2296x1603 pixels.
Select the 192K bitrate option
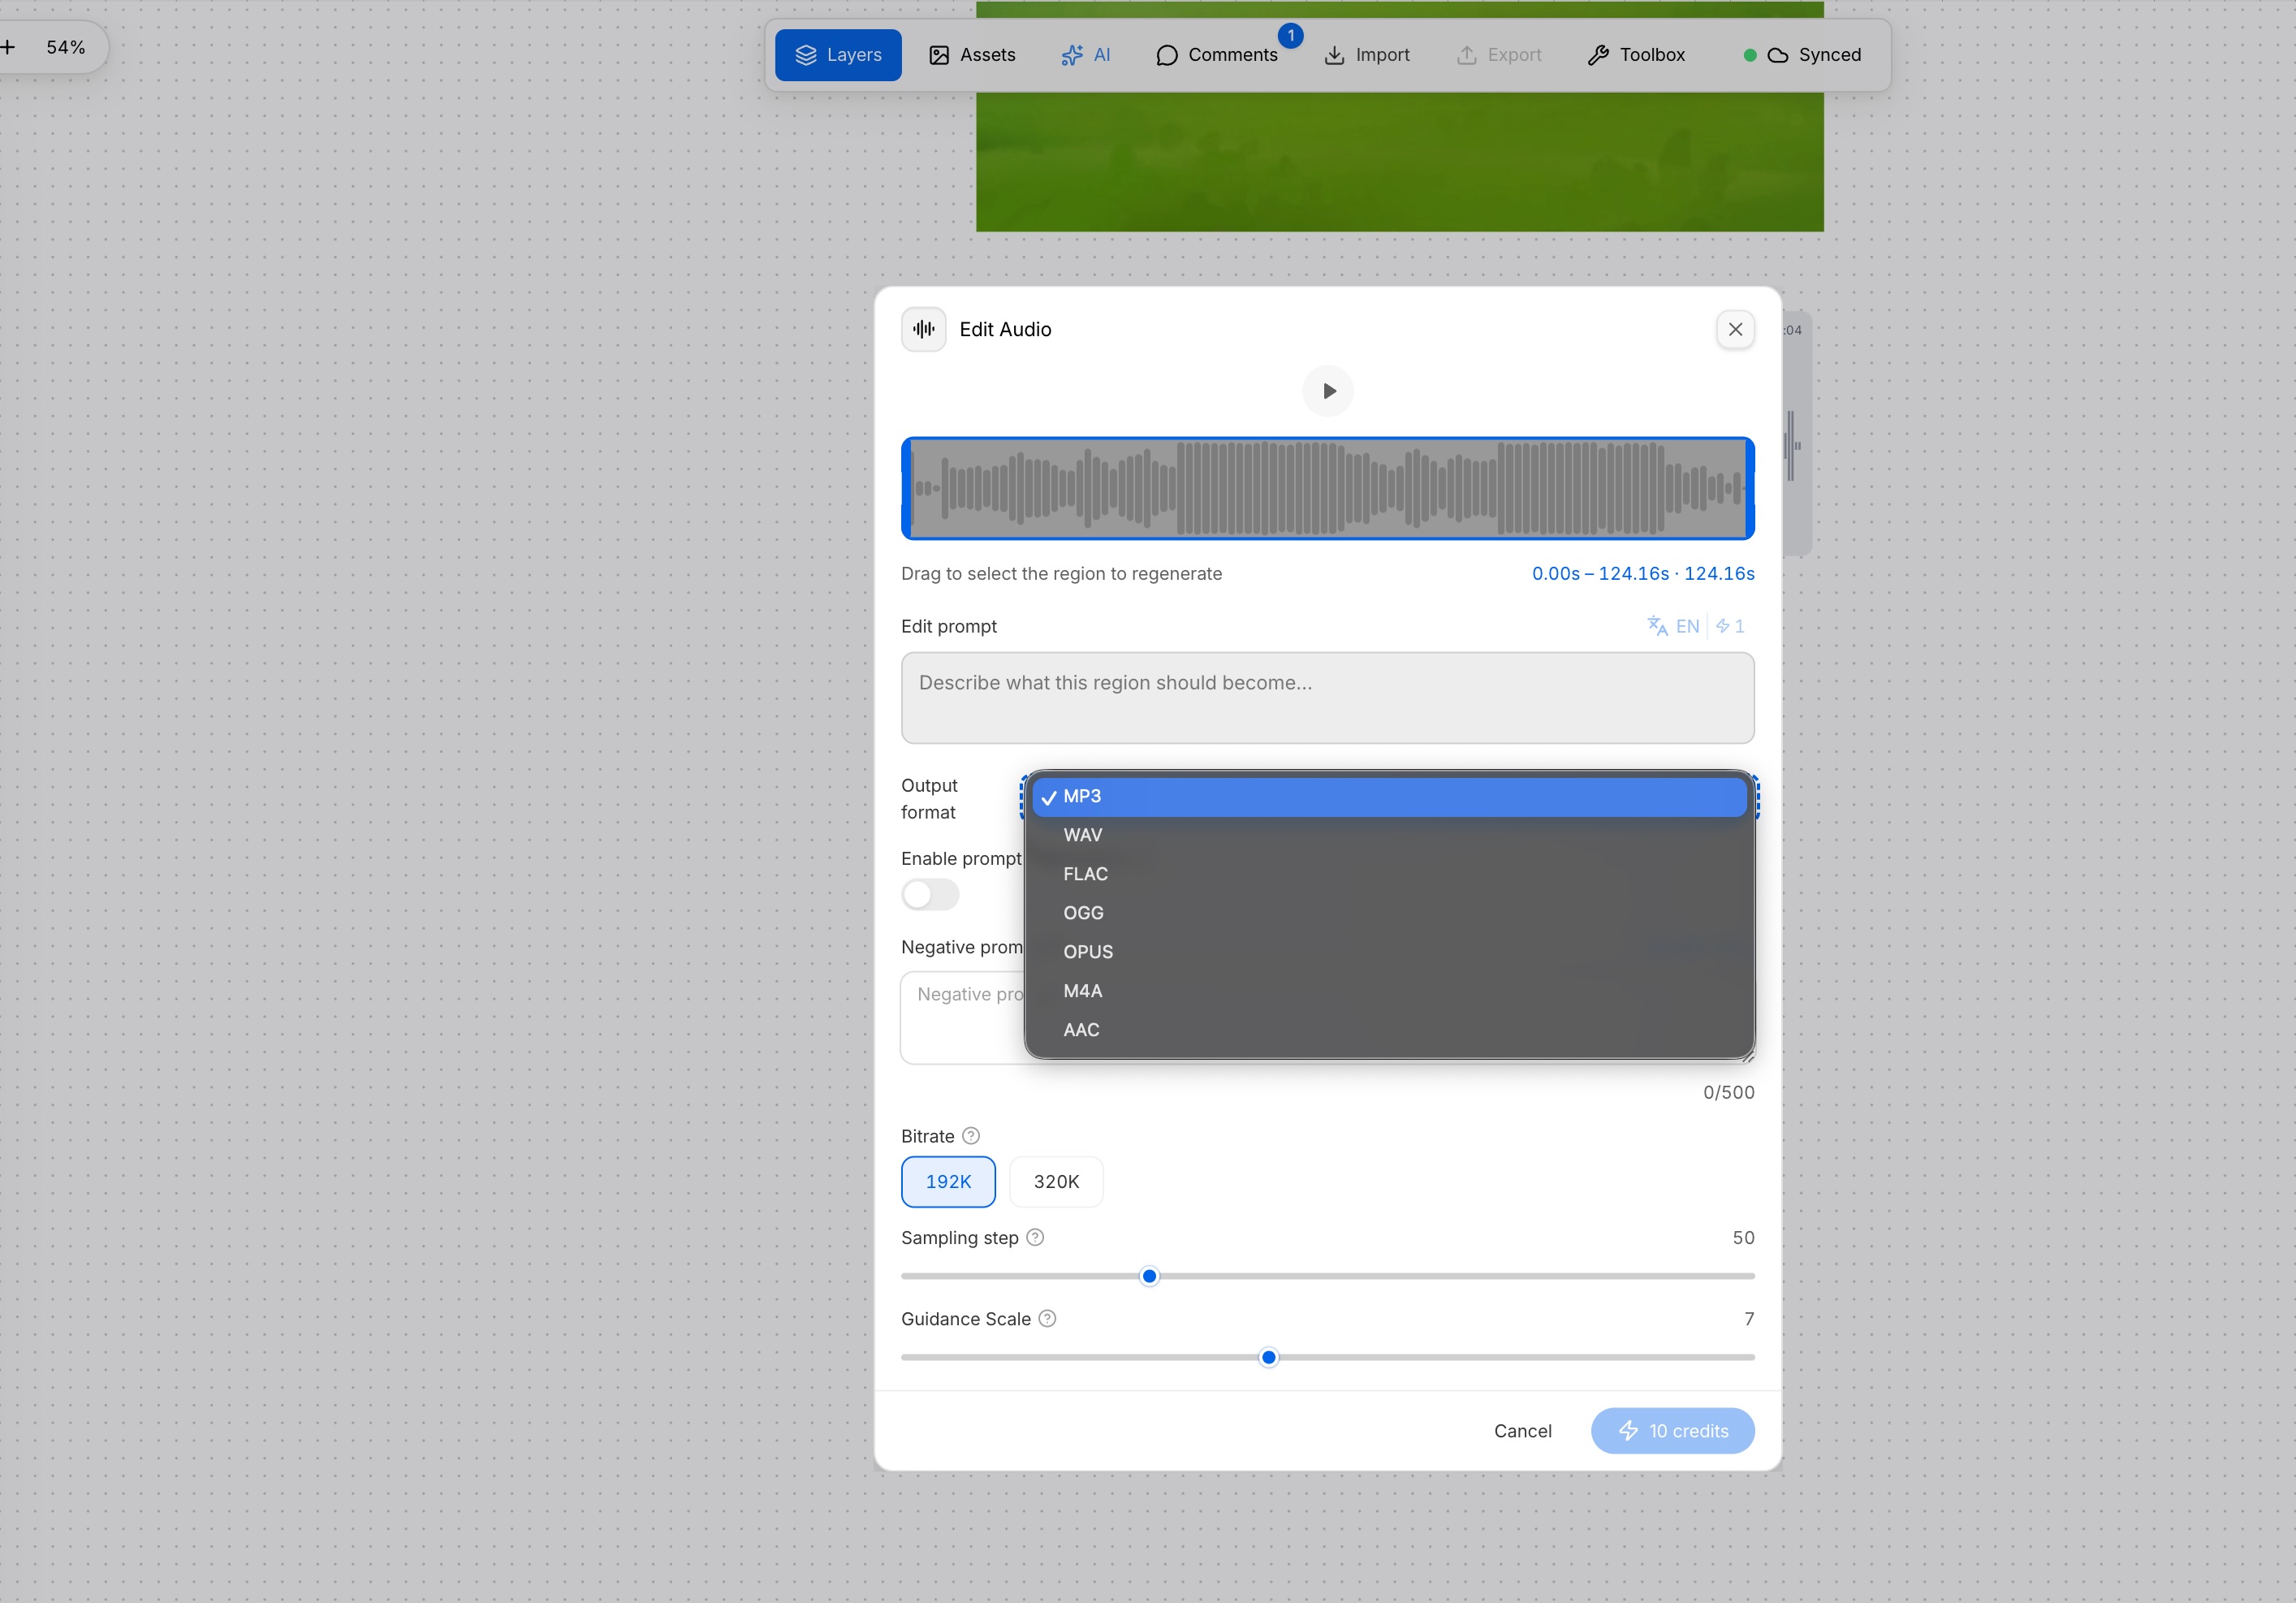pyautogui.click(x=948, y=1181)
